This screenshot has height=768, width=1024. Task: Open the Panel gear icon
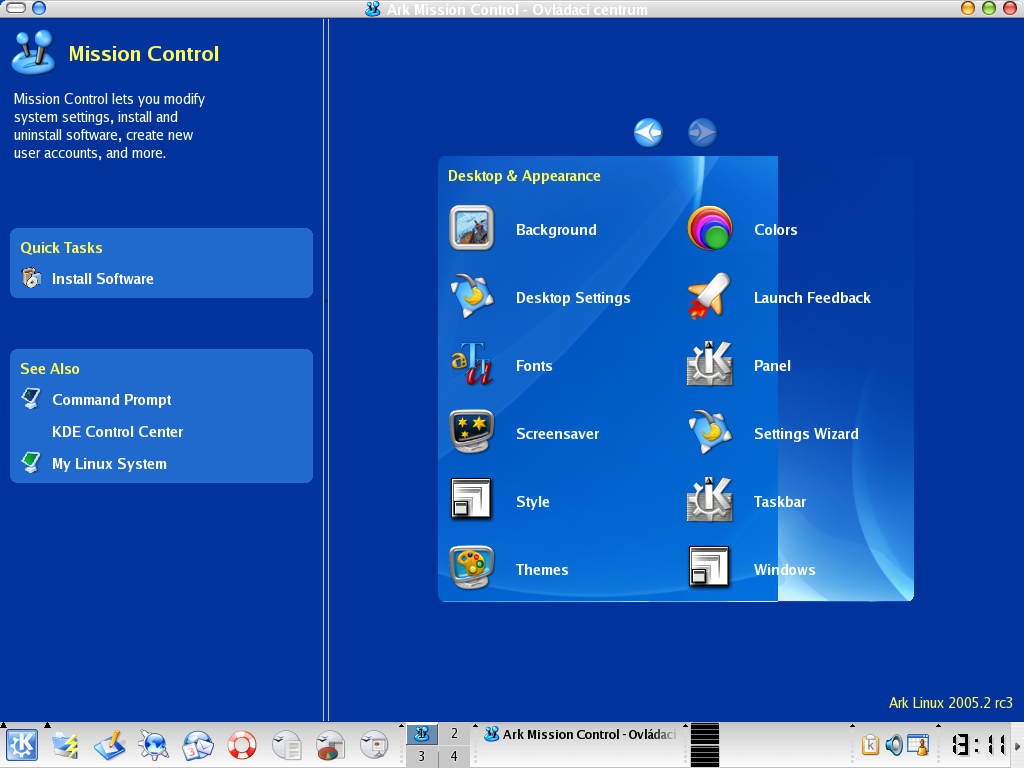(709, 364)
